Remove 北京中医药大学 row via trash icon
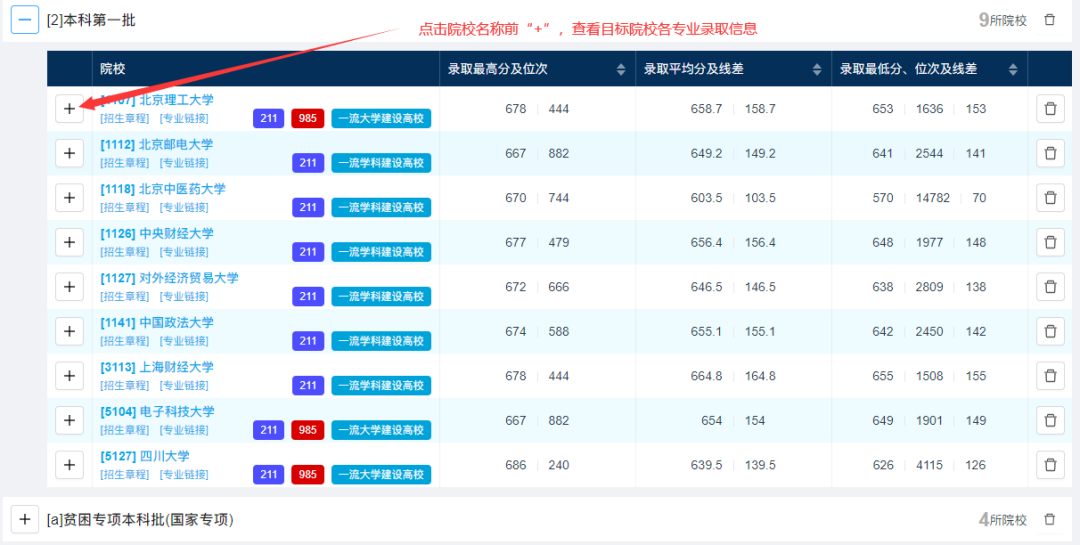Viewport: 1080px width, 545px height. coord(1050,198)
